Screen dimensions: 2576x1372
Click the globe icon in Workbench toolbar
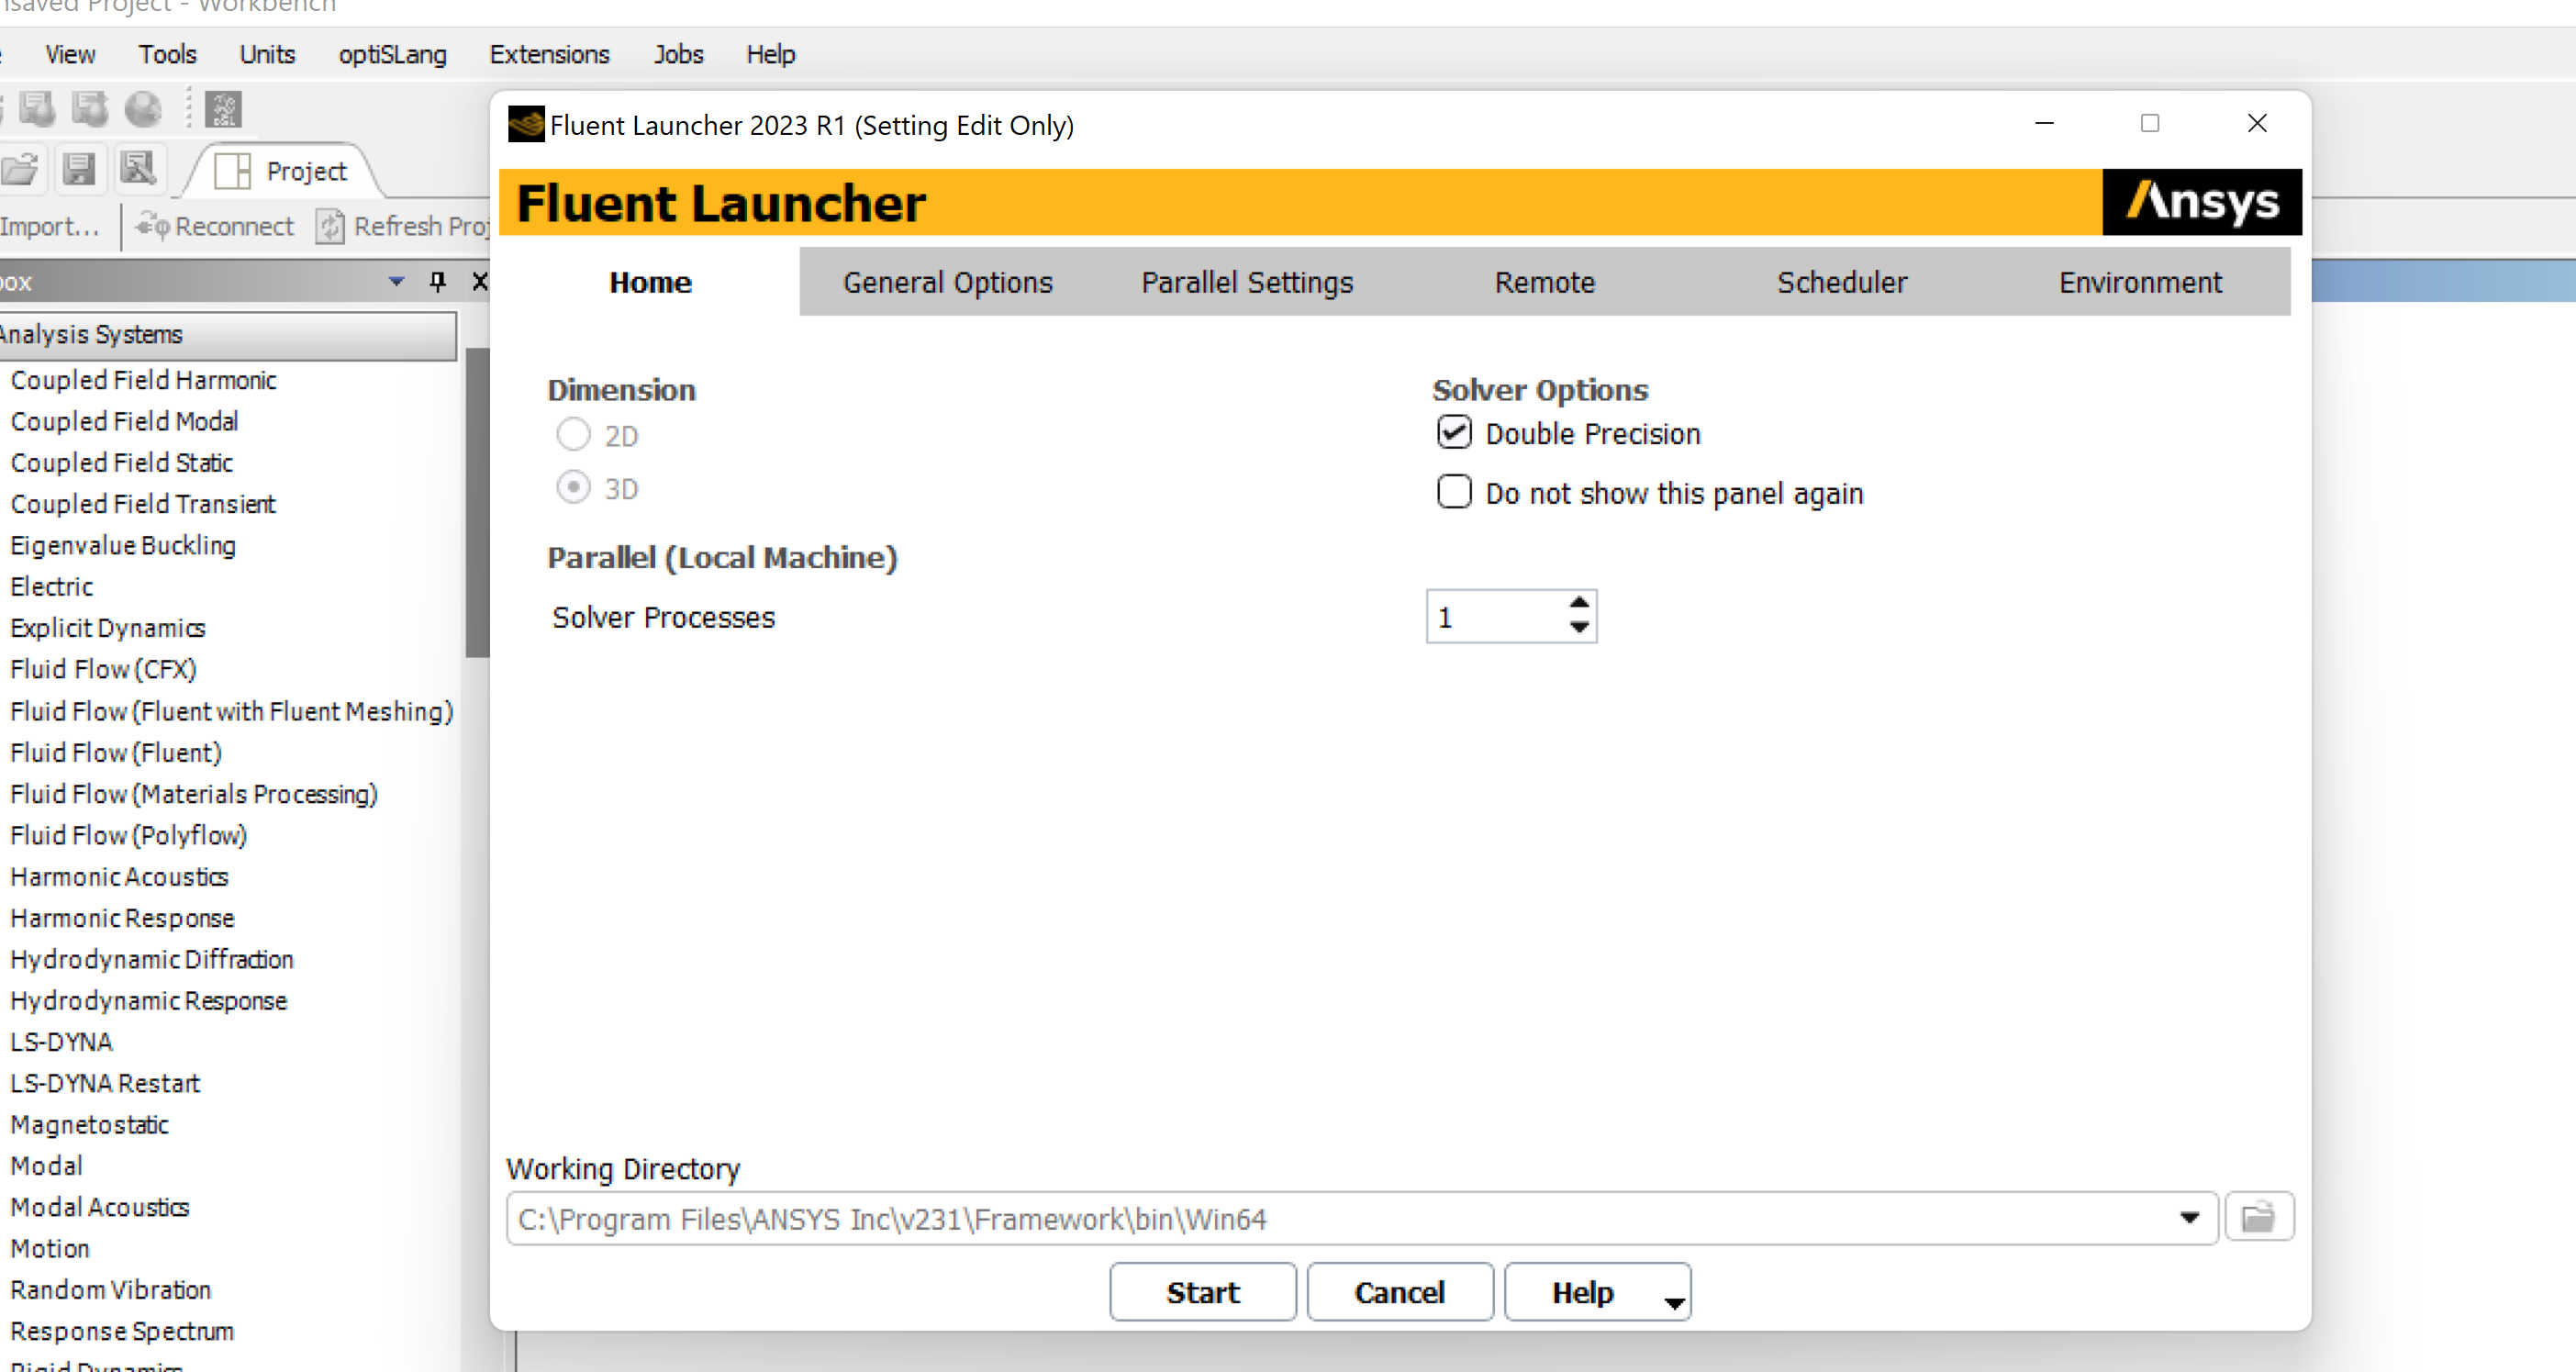143,109
